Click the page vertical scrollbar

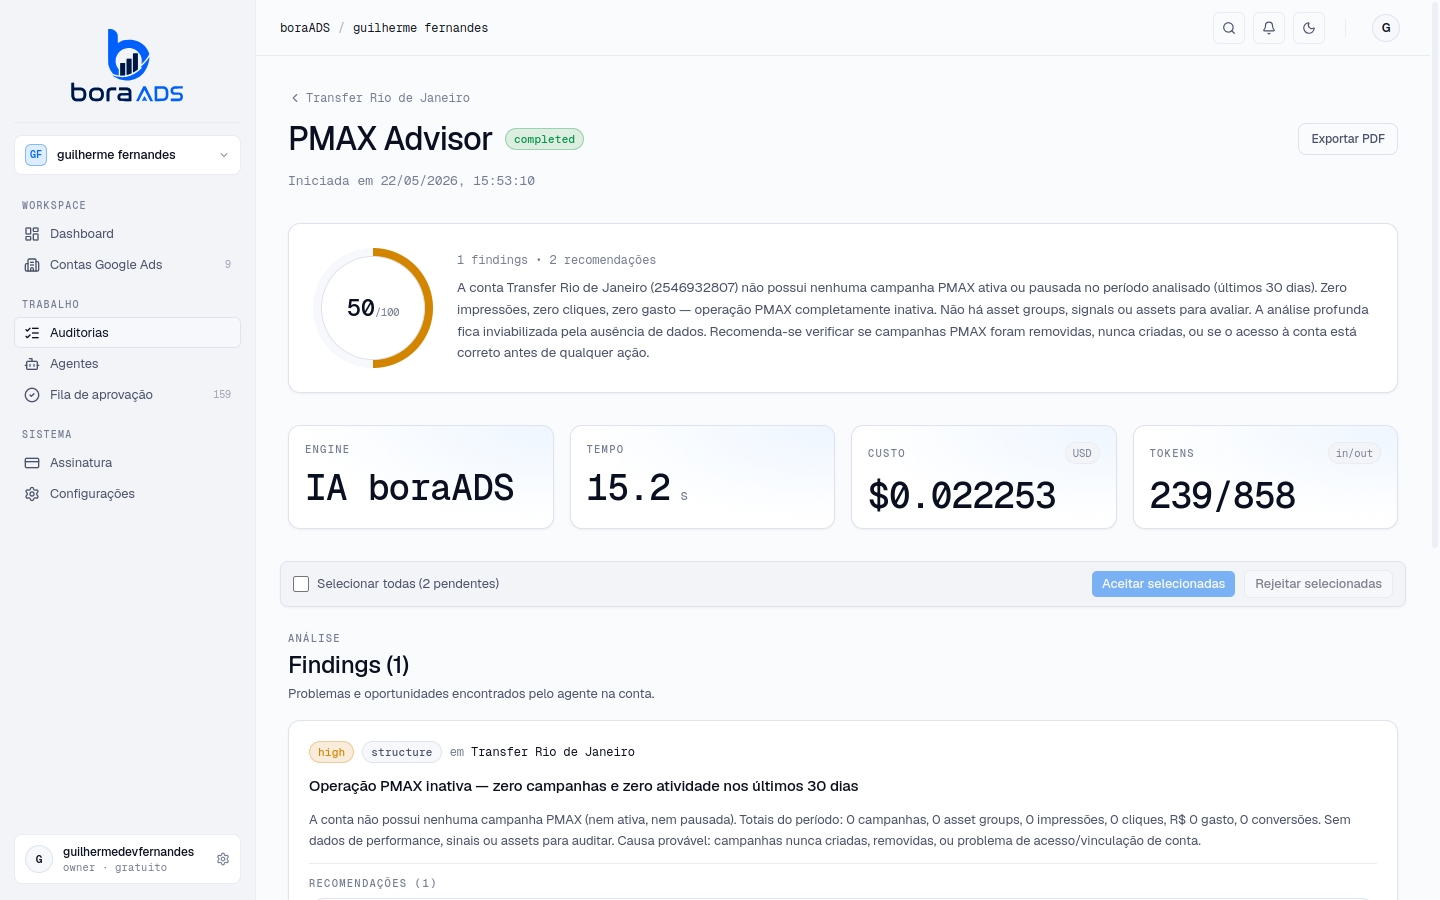[x=1435, y=275]
